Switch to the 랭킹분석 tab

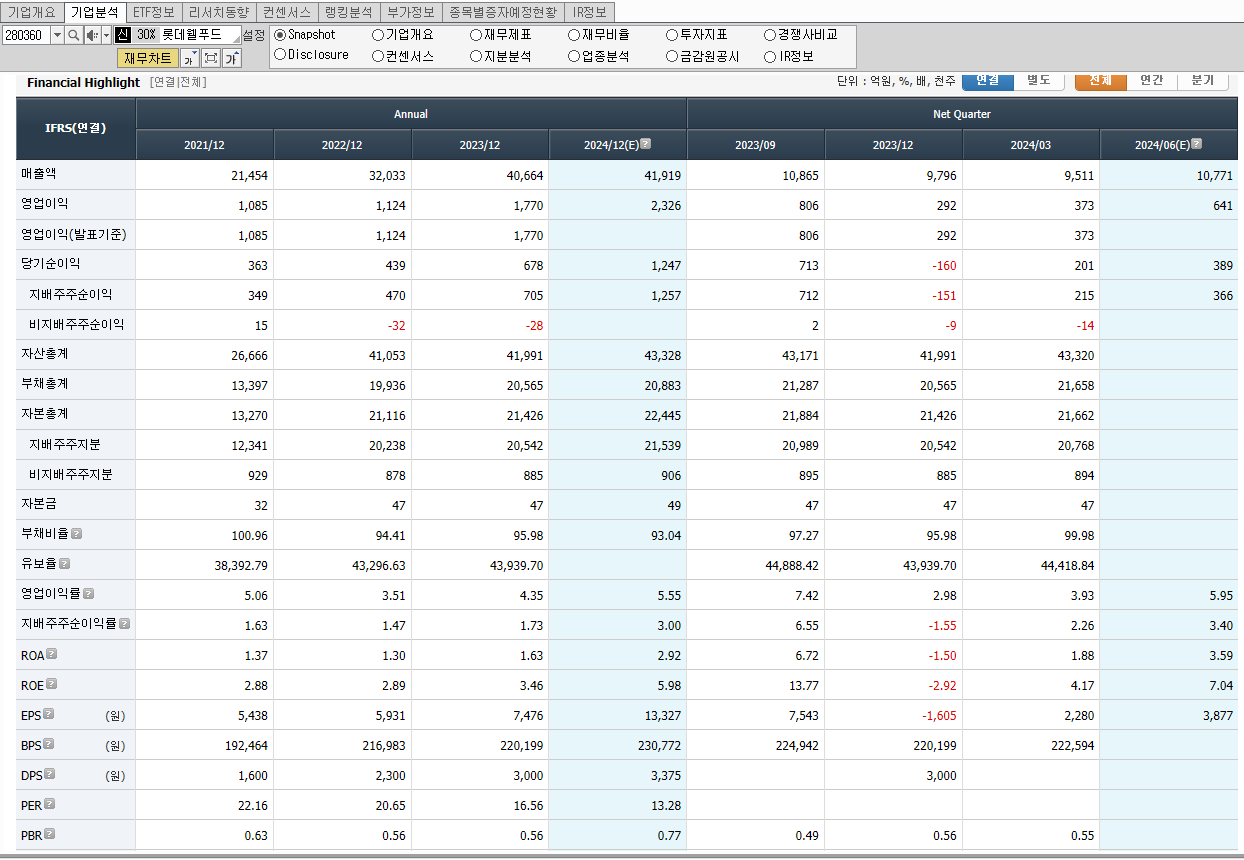click(x=349, y=12)
